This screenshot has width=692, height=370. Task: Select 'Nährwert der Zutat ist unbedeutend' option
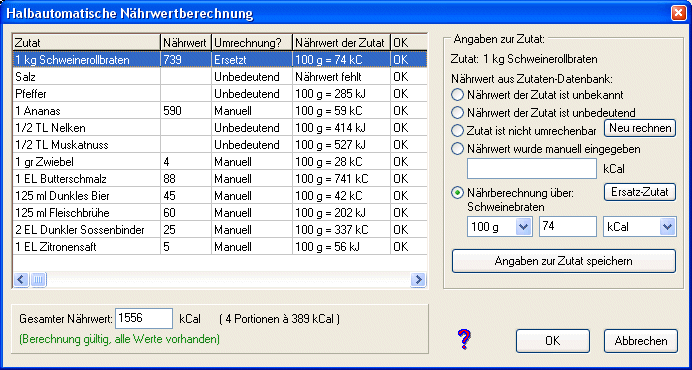point(459,113)
